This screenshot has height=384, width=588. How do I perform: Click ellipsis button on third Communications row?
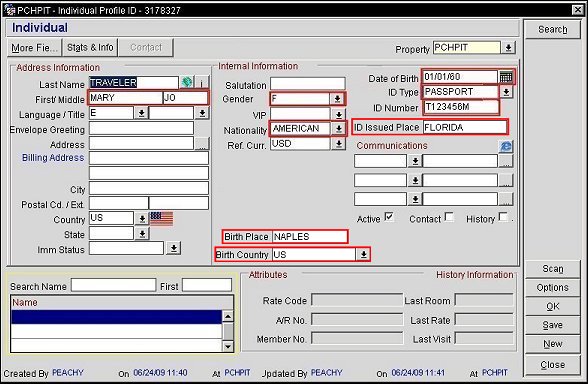[x=506, y=199]
